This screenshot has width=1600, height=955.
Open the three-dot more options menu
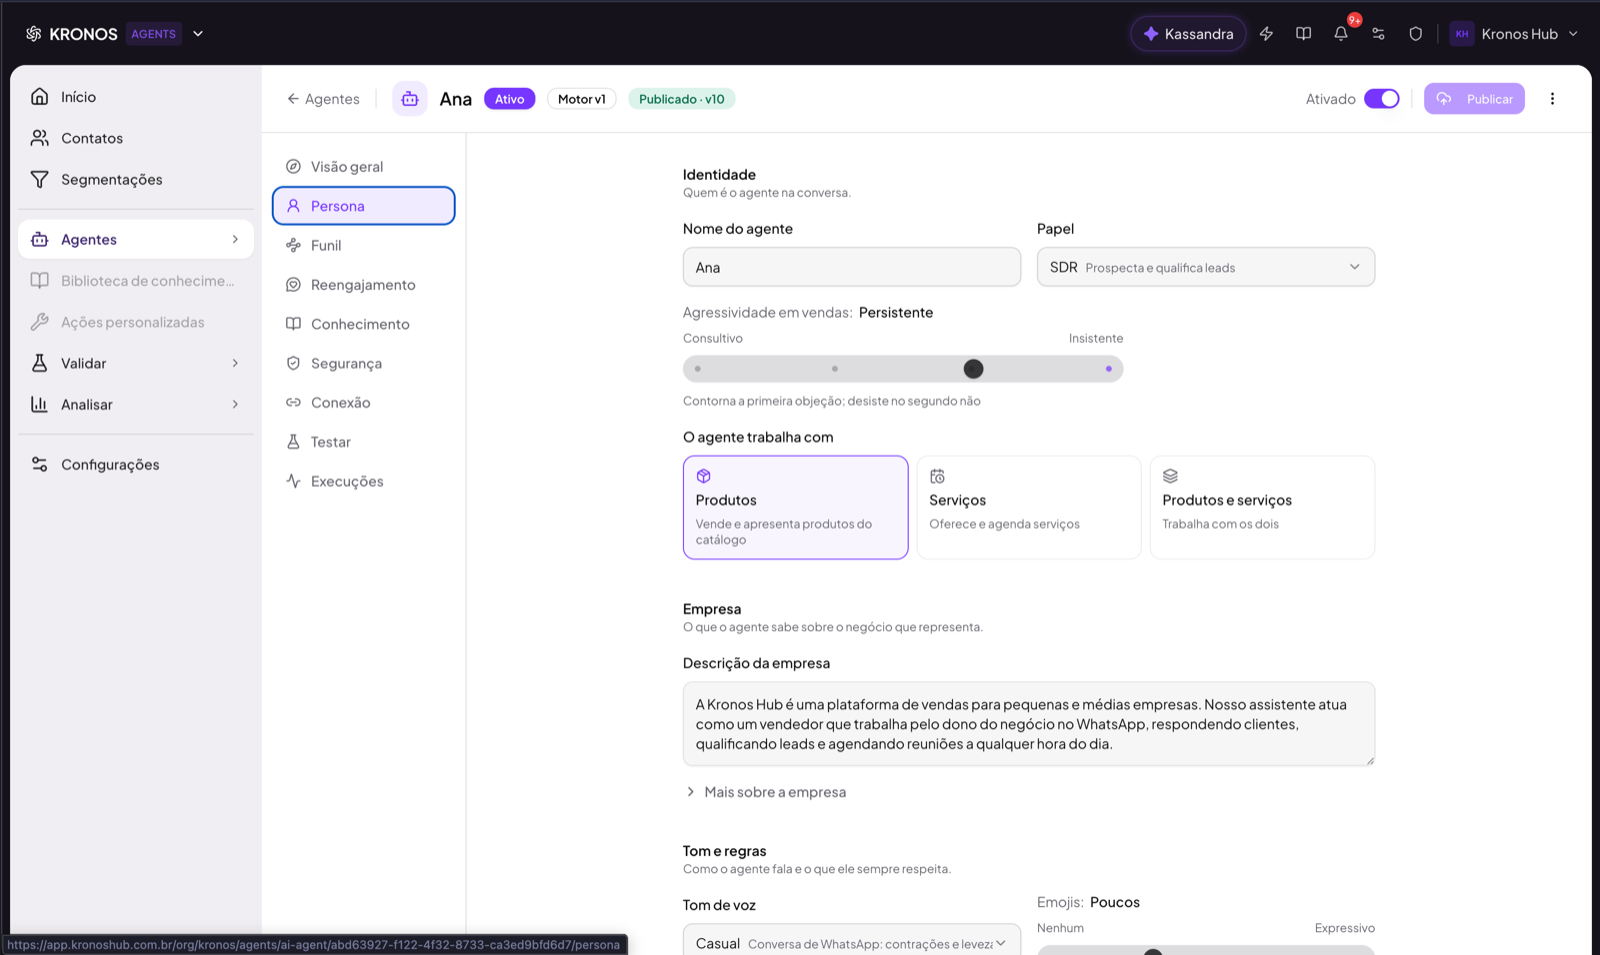coord(1552,99)
